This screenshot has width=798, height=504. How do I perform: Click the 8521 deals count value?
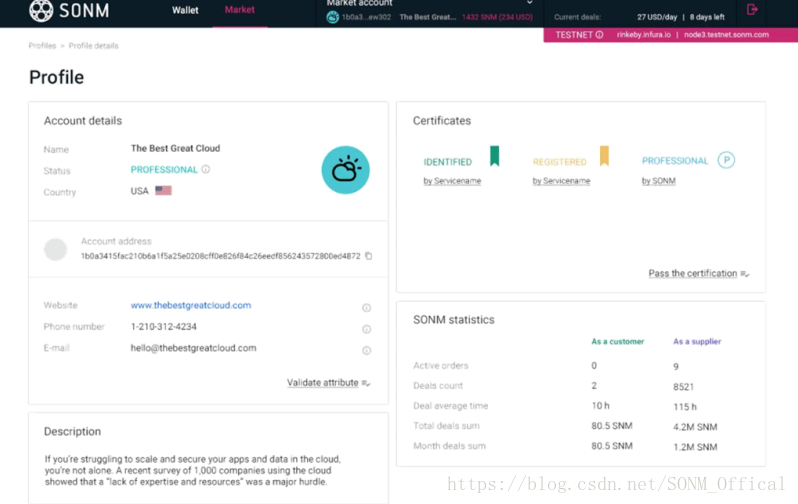[x=683, y=387]
